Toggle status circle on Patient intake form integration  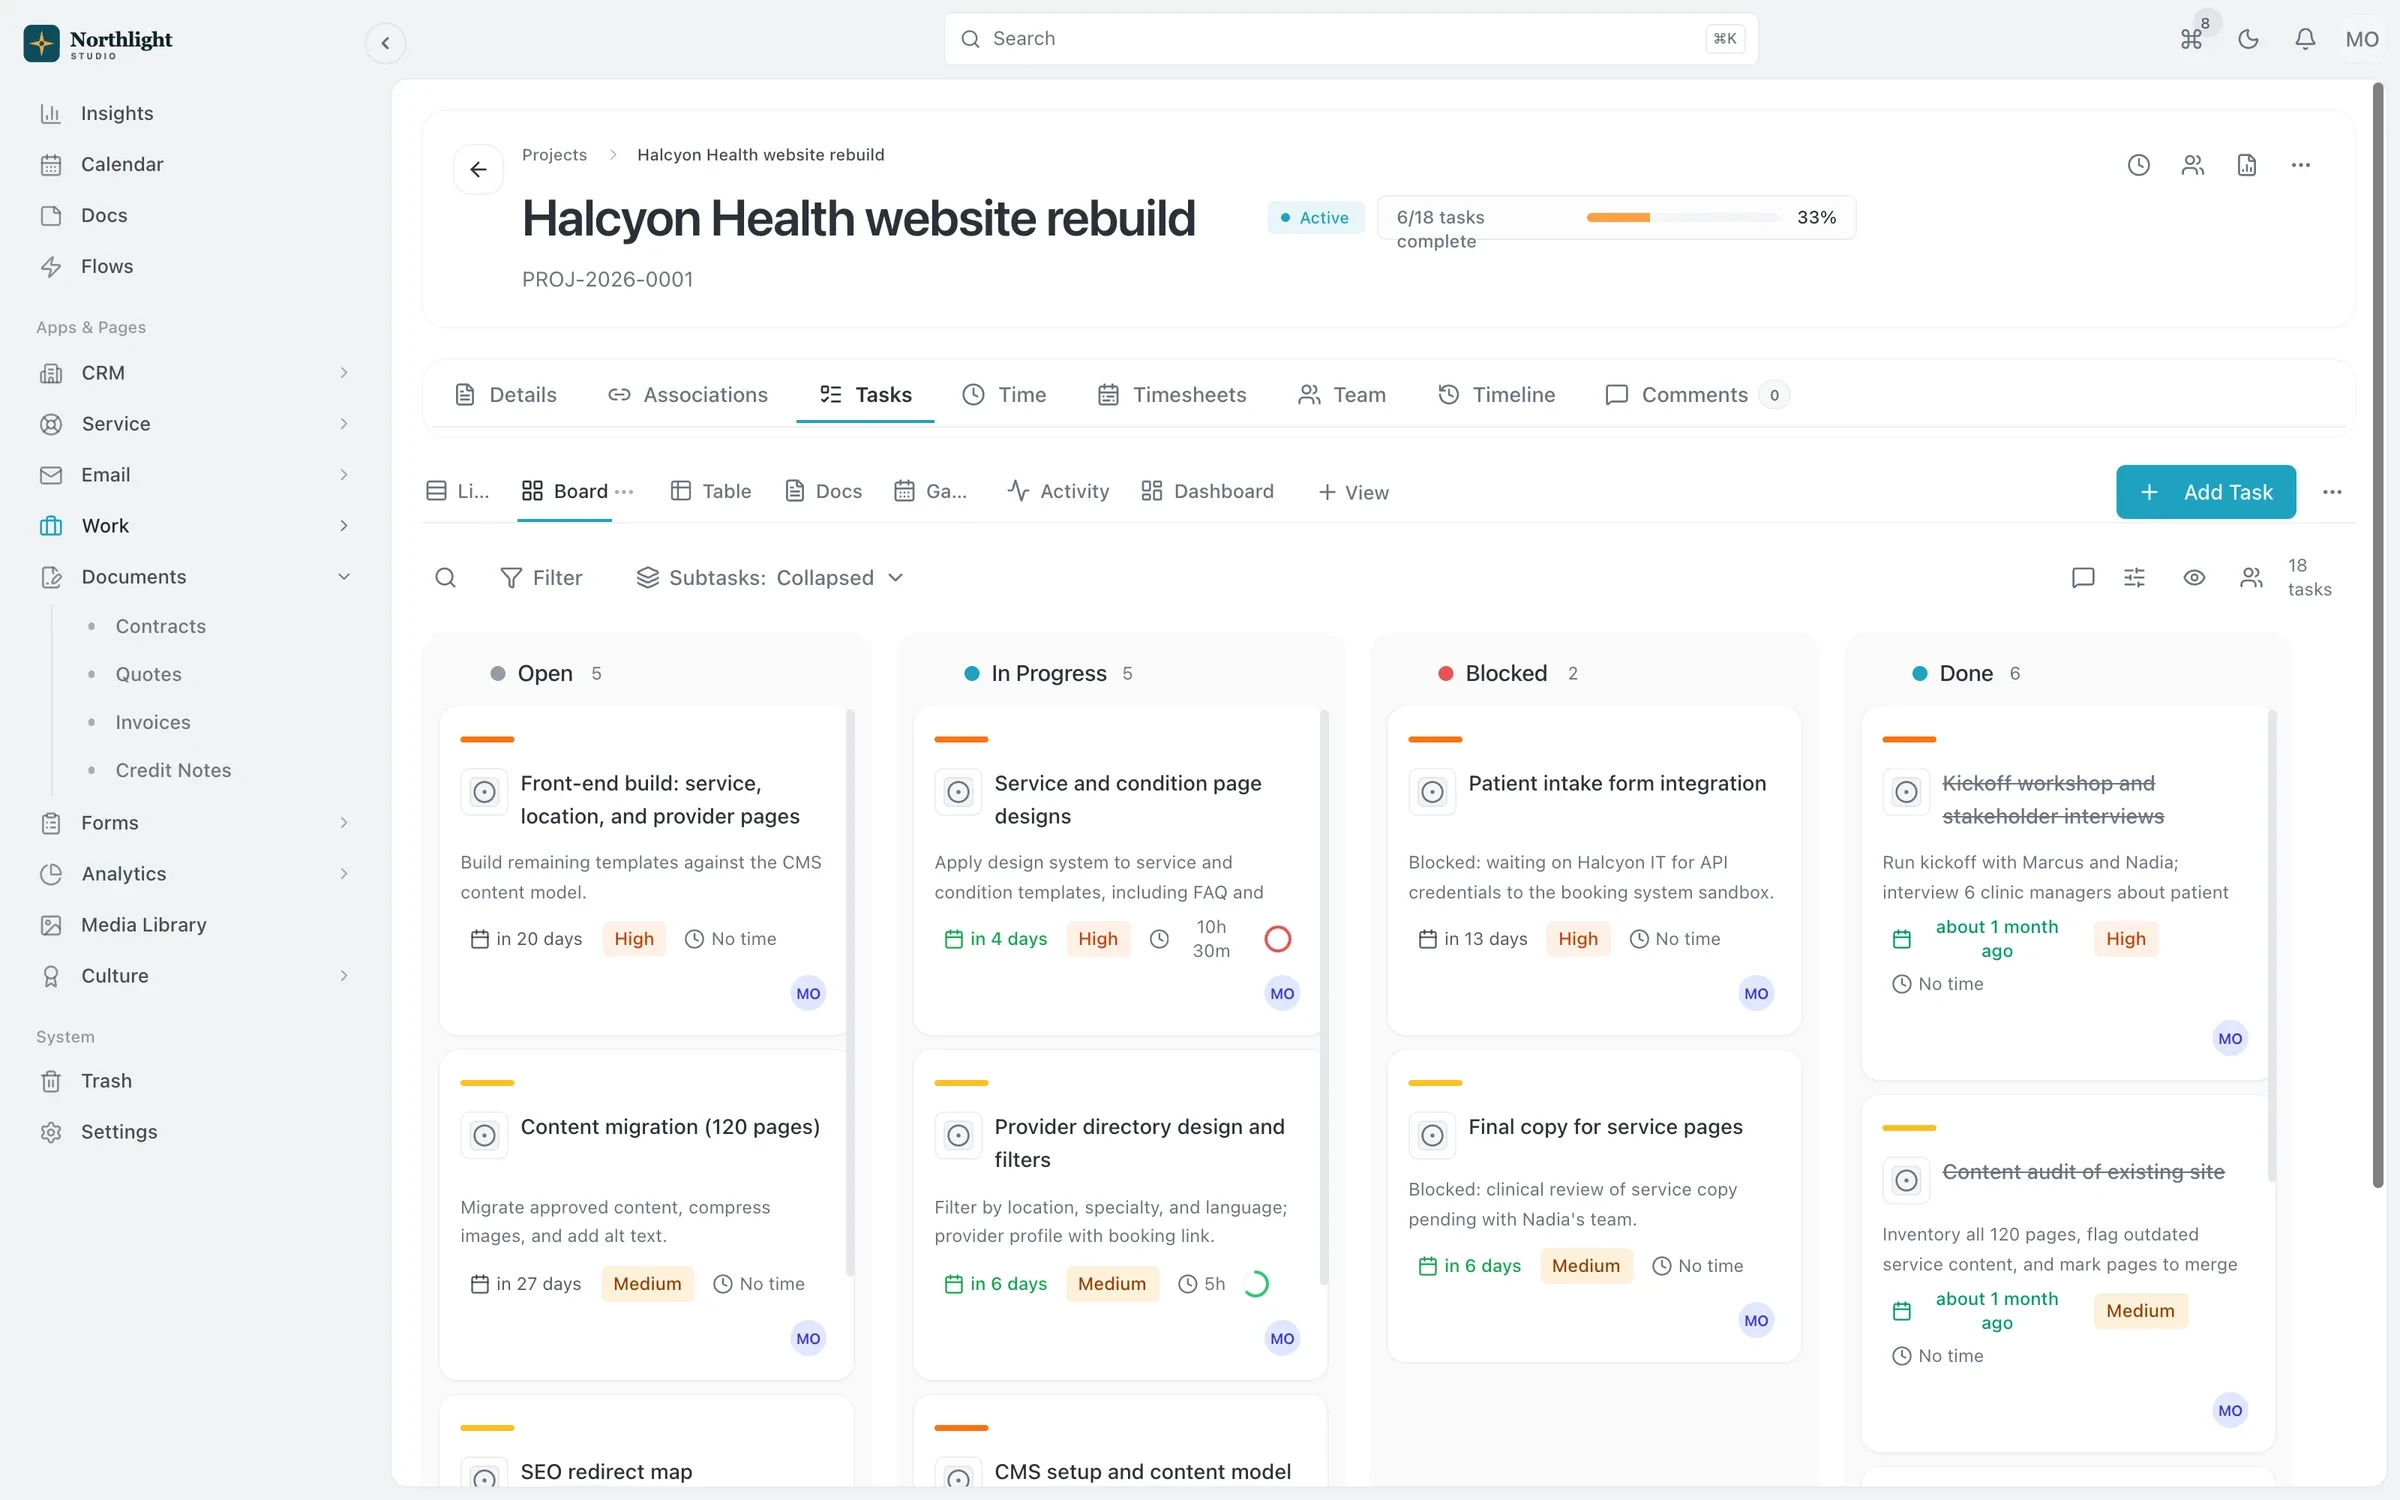pos(1432,792)
